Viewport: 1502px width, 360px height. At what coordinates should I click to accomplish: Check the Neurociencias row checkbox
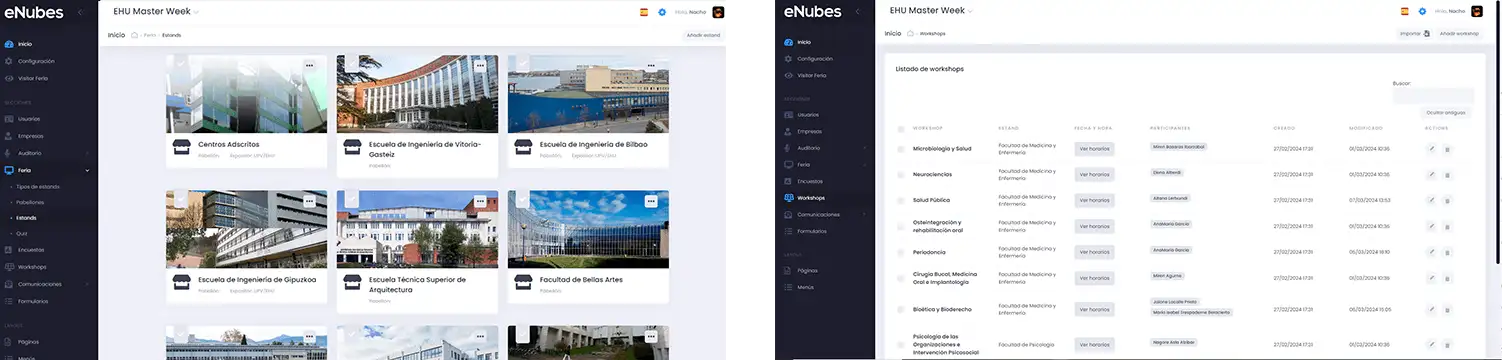pyautogui.click(x=901, y=174)
